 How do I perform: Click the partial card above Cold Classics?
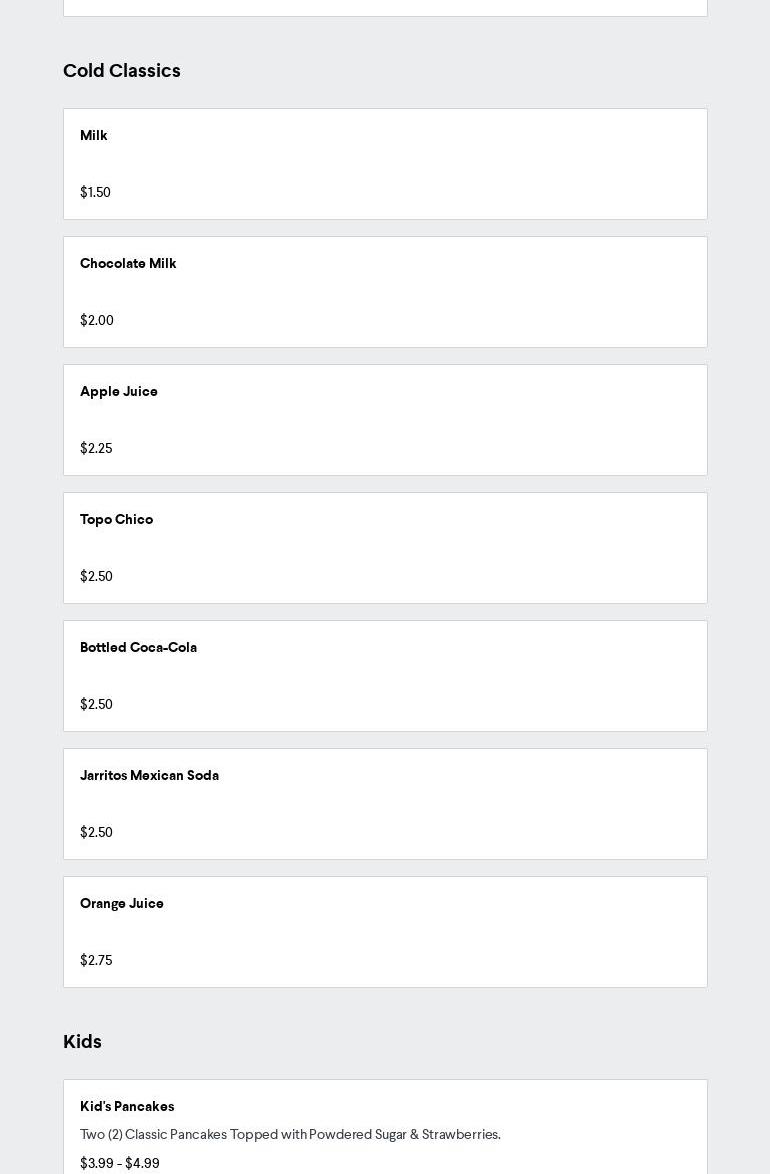tap(385, 7)
